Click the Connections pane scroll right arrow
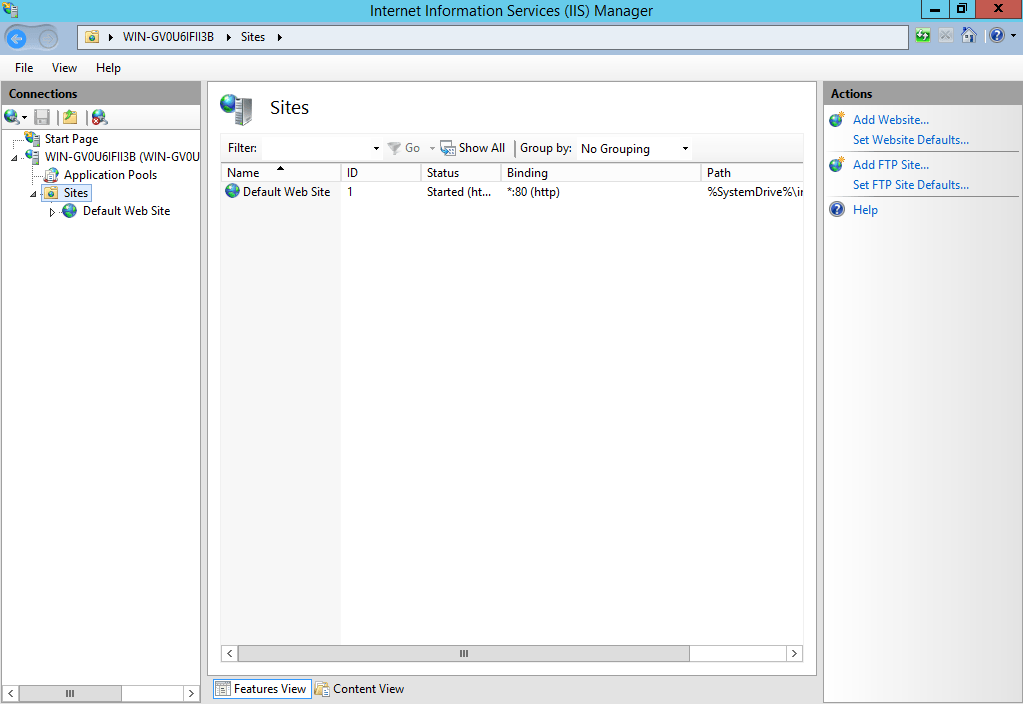 (191, 694)
